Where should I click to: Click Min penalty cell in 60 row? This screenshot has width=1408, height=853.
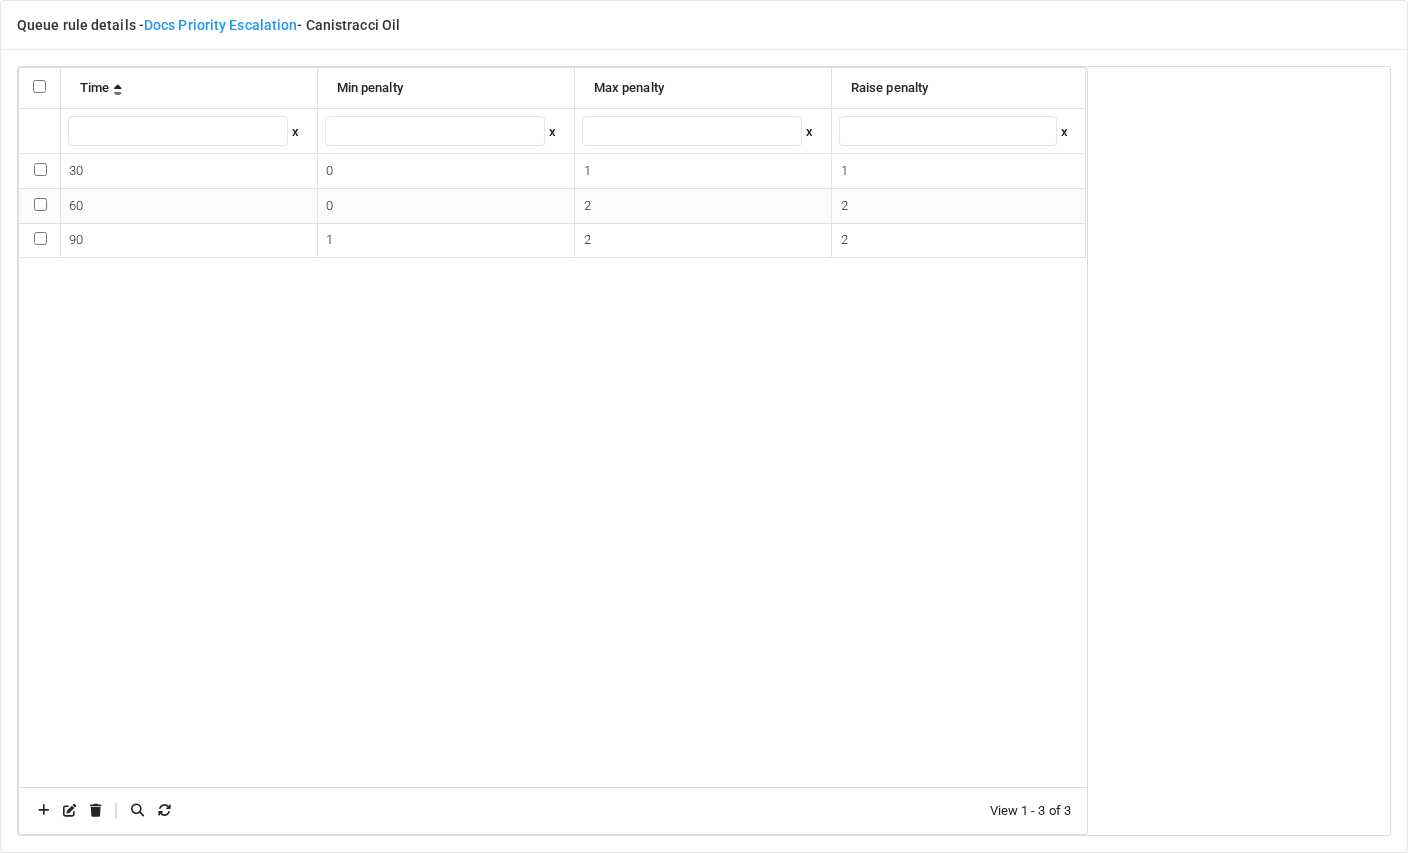click(446, 206)
